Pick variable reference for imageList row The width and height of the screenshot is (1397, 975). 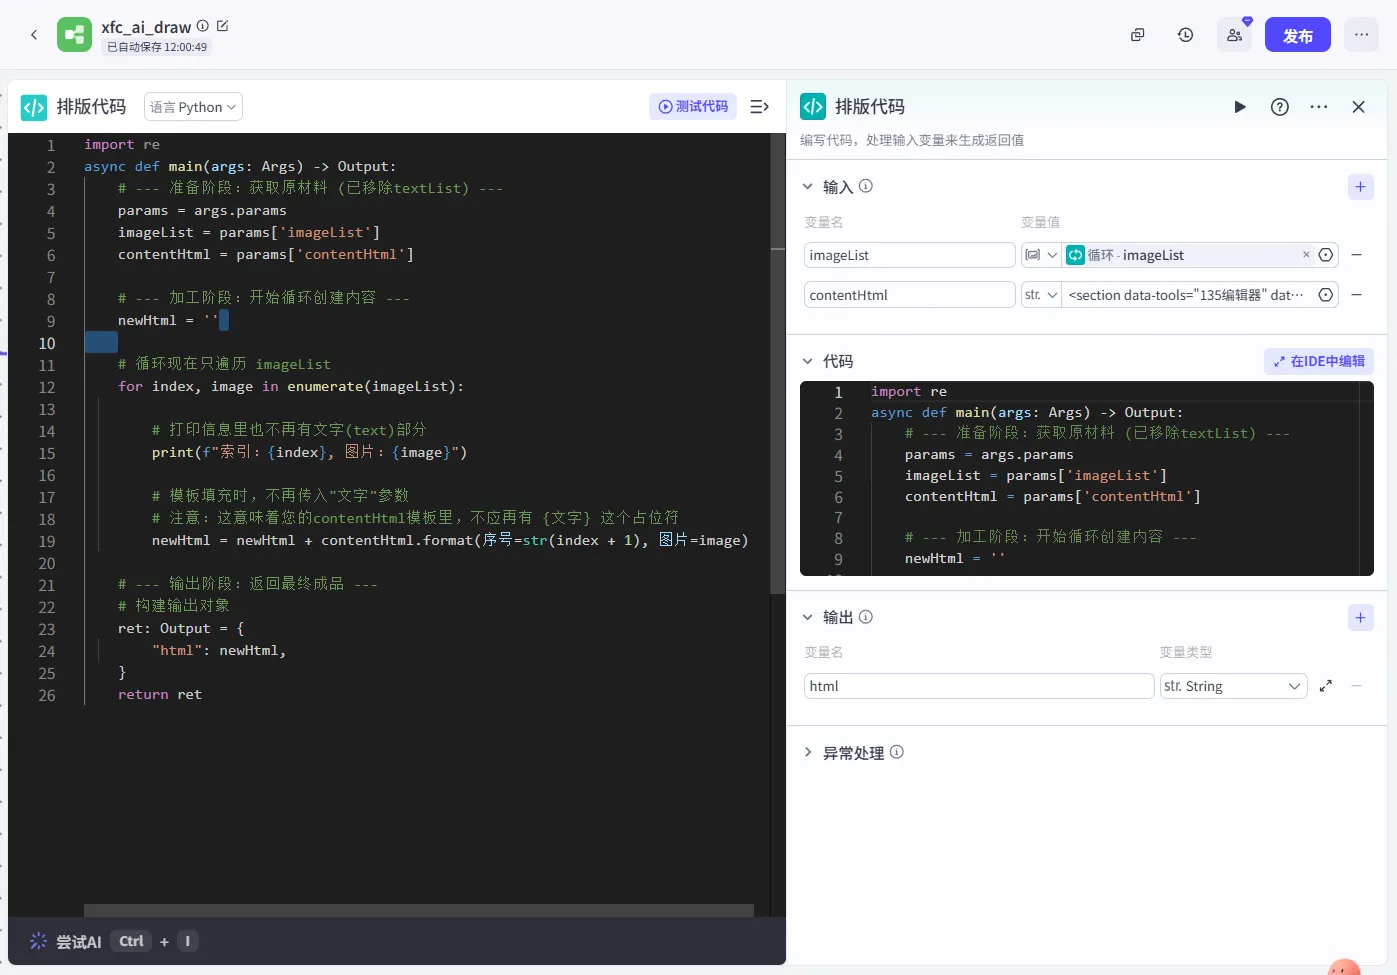1326,255
